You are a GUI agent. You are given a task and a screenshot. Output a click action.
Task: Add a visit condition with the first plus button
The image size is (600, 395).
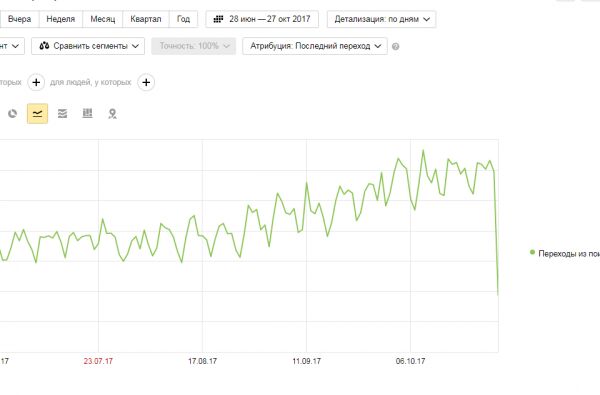[36, 82]
